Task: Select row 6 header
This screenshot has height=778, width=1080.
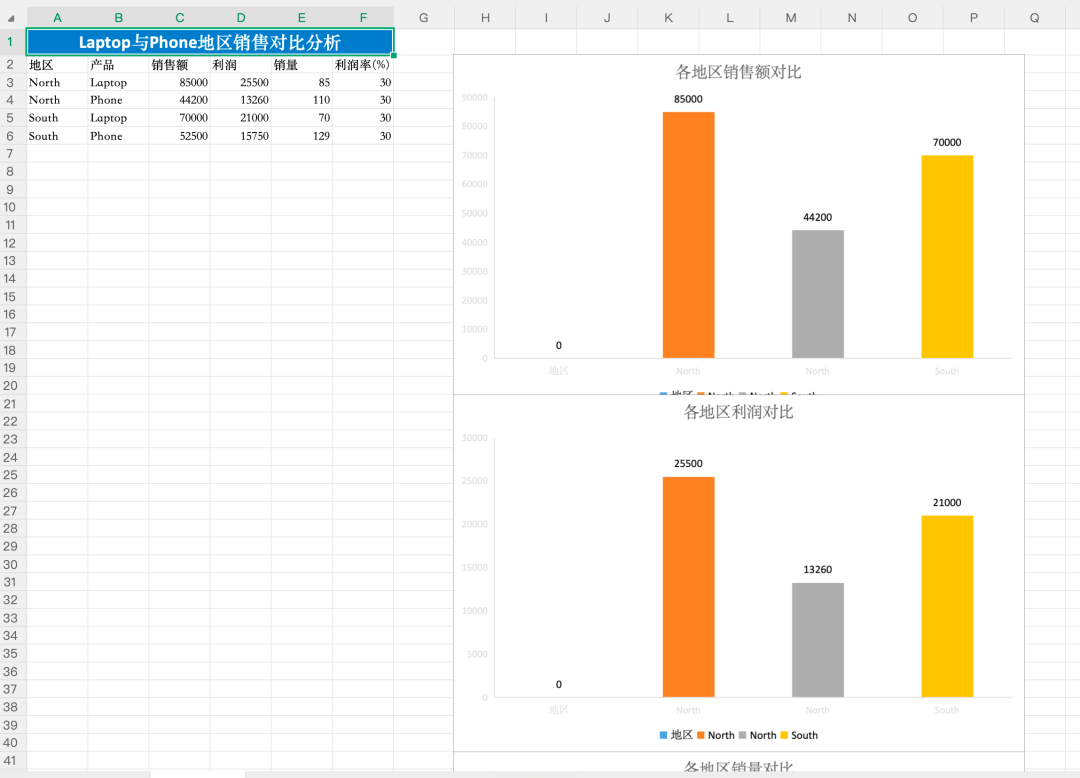Action: pyautogui.click(x=10, y=136)
